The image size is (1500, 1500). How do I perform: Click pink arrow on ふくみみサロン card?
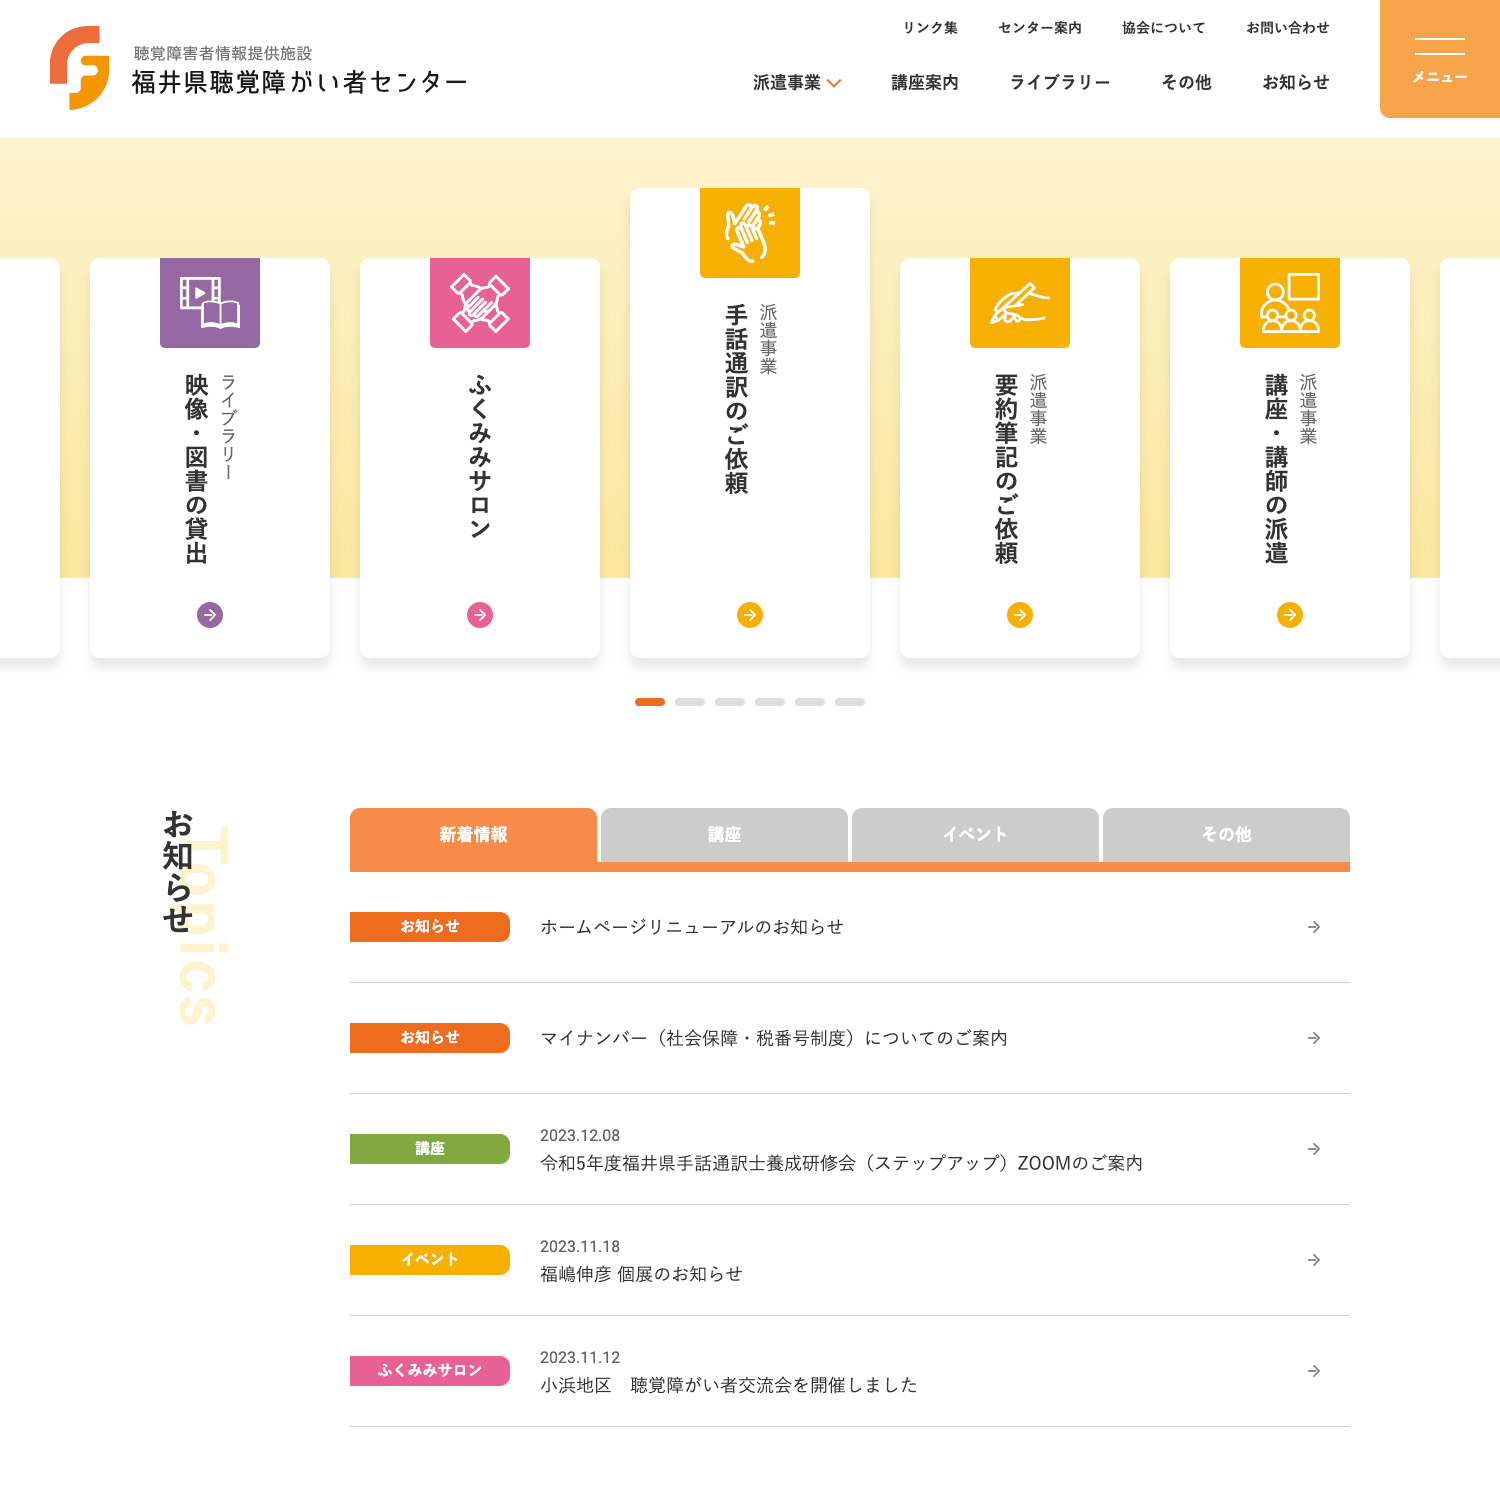pyautogui.click(x=480, y=615)
